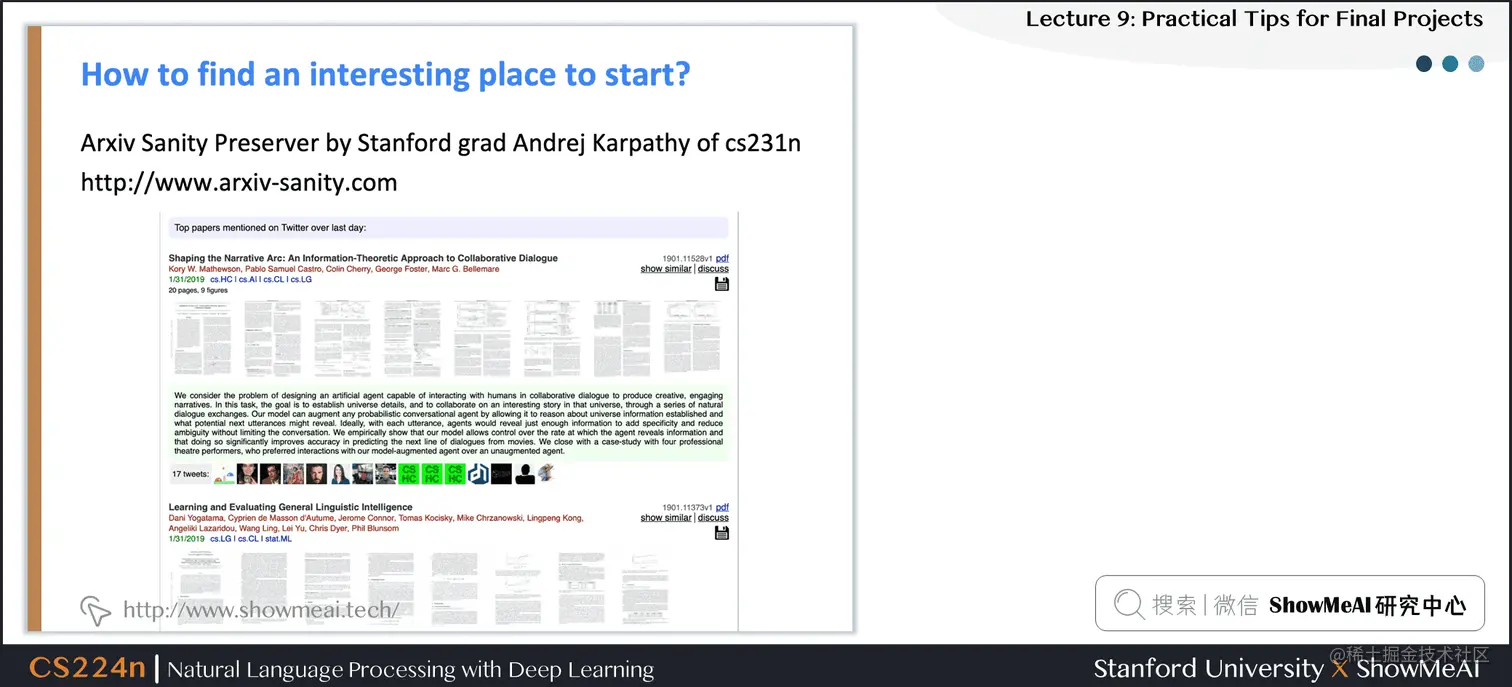The width and height of the screenshot is (1512, 687).
Task: Click author Dani Yogatama
Action: click(x=196, y=518)
